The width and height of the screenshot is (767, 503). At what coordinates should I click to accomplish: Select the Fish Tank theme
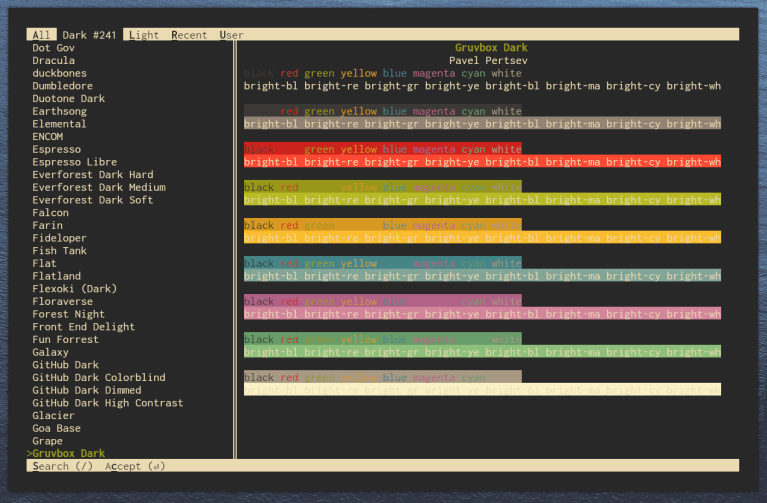(x=59, y=251)
